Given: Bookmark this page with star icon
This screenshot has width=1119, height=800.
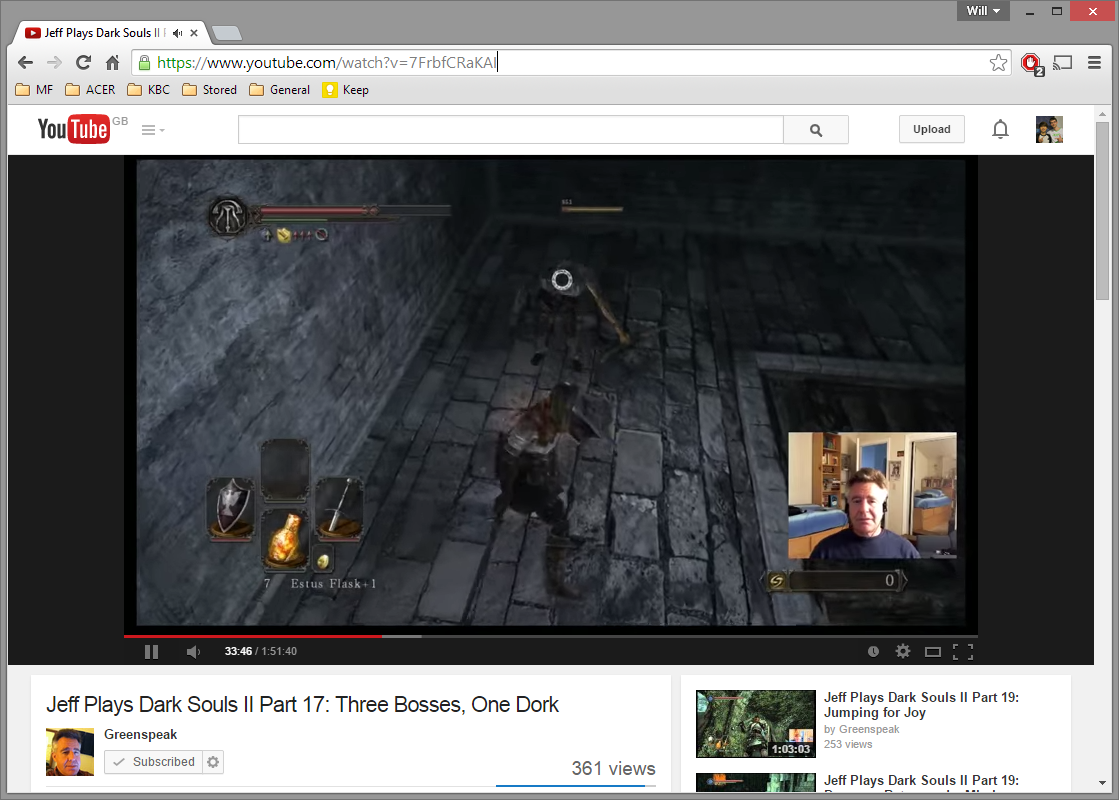Looking at the screenshot, I should pos(998,63).
